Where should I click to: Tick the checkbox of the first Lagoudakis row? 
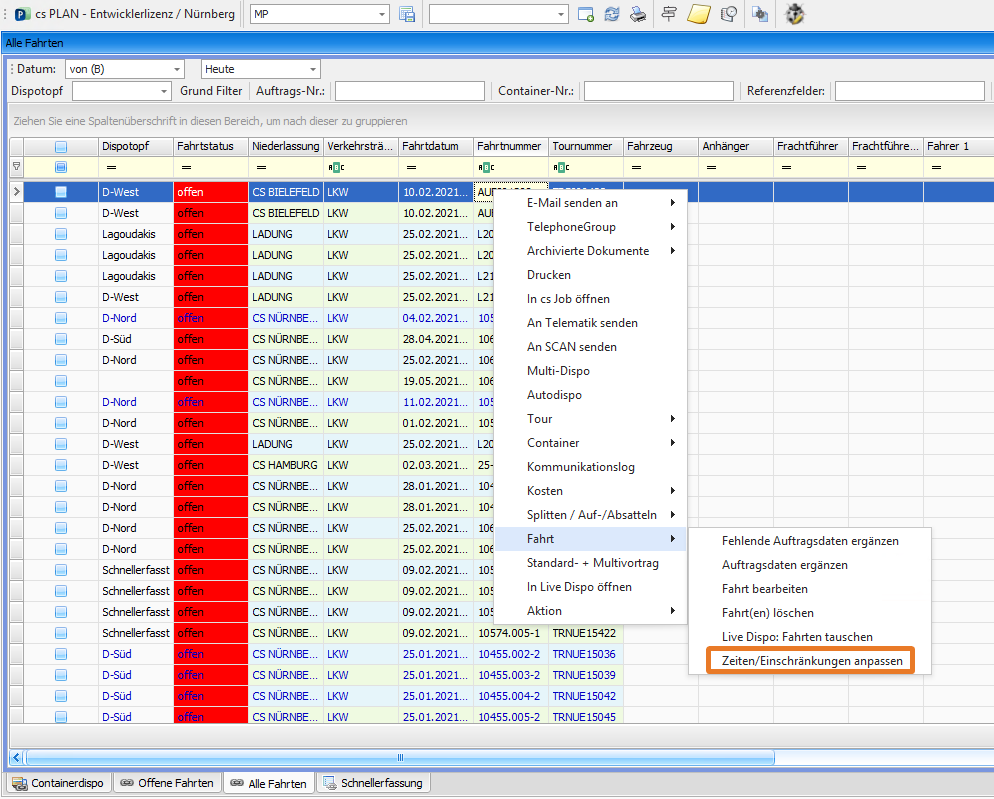tap(61, 233)
